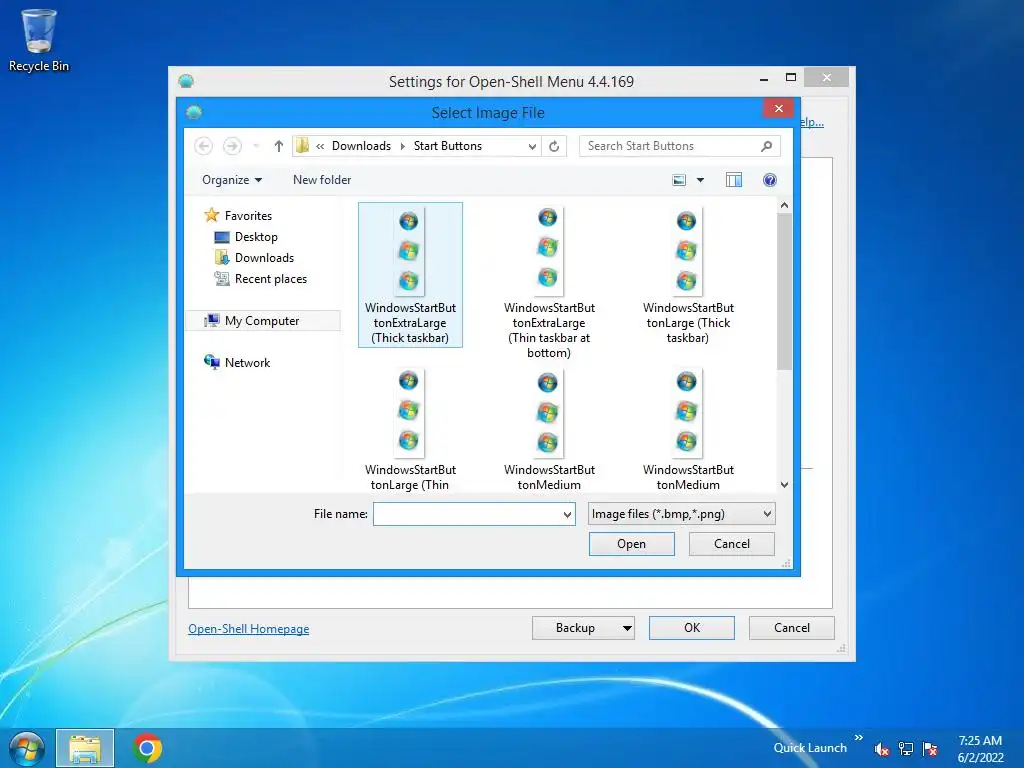The image size is (1024, 768).
Task: Click the muted volume tray icon
Action: tap(882, 749)
